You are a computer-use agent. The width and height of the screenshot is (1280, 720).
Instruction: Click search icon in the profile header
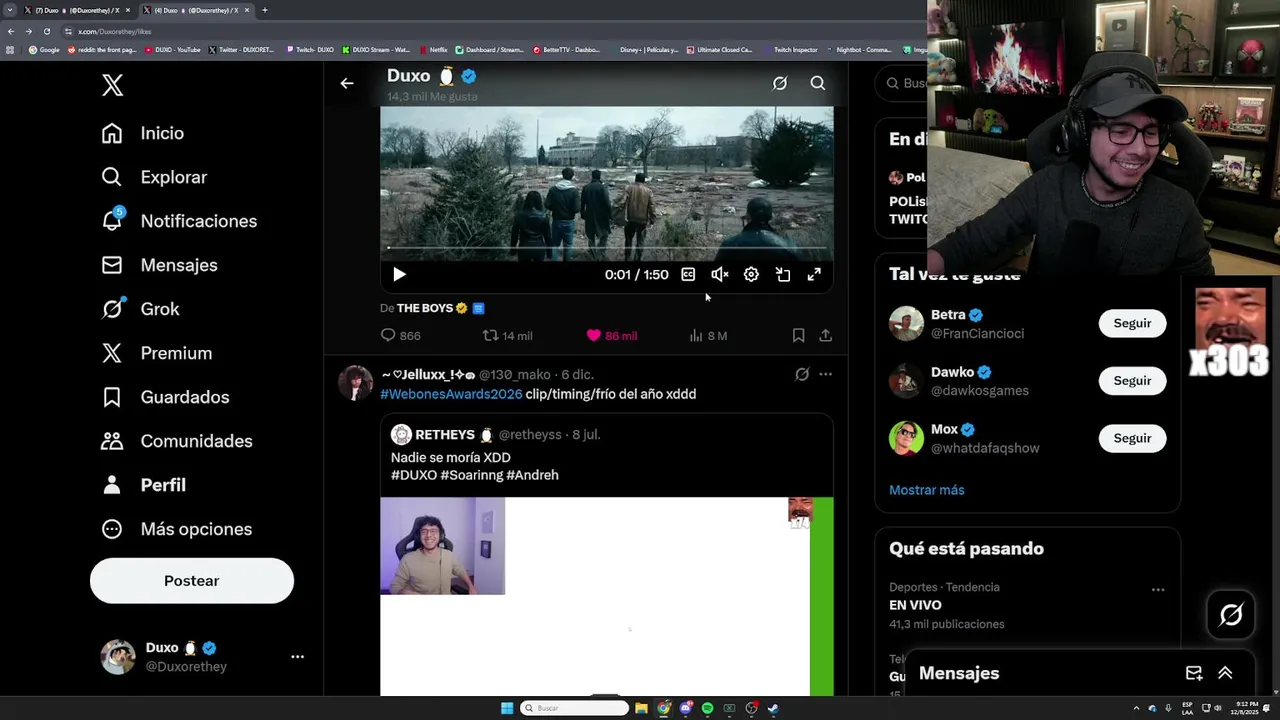tap(818, 84)
